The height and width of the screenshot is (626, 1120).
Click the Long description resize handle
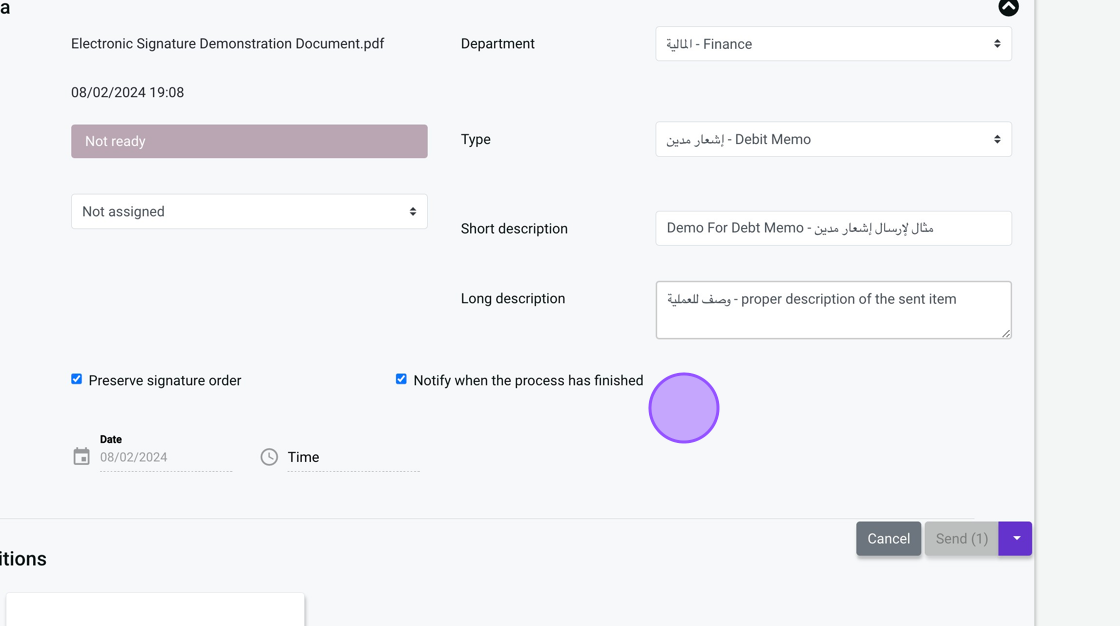click(1006, 333)
